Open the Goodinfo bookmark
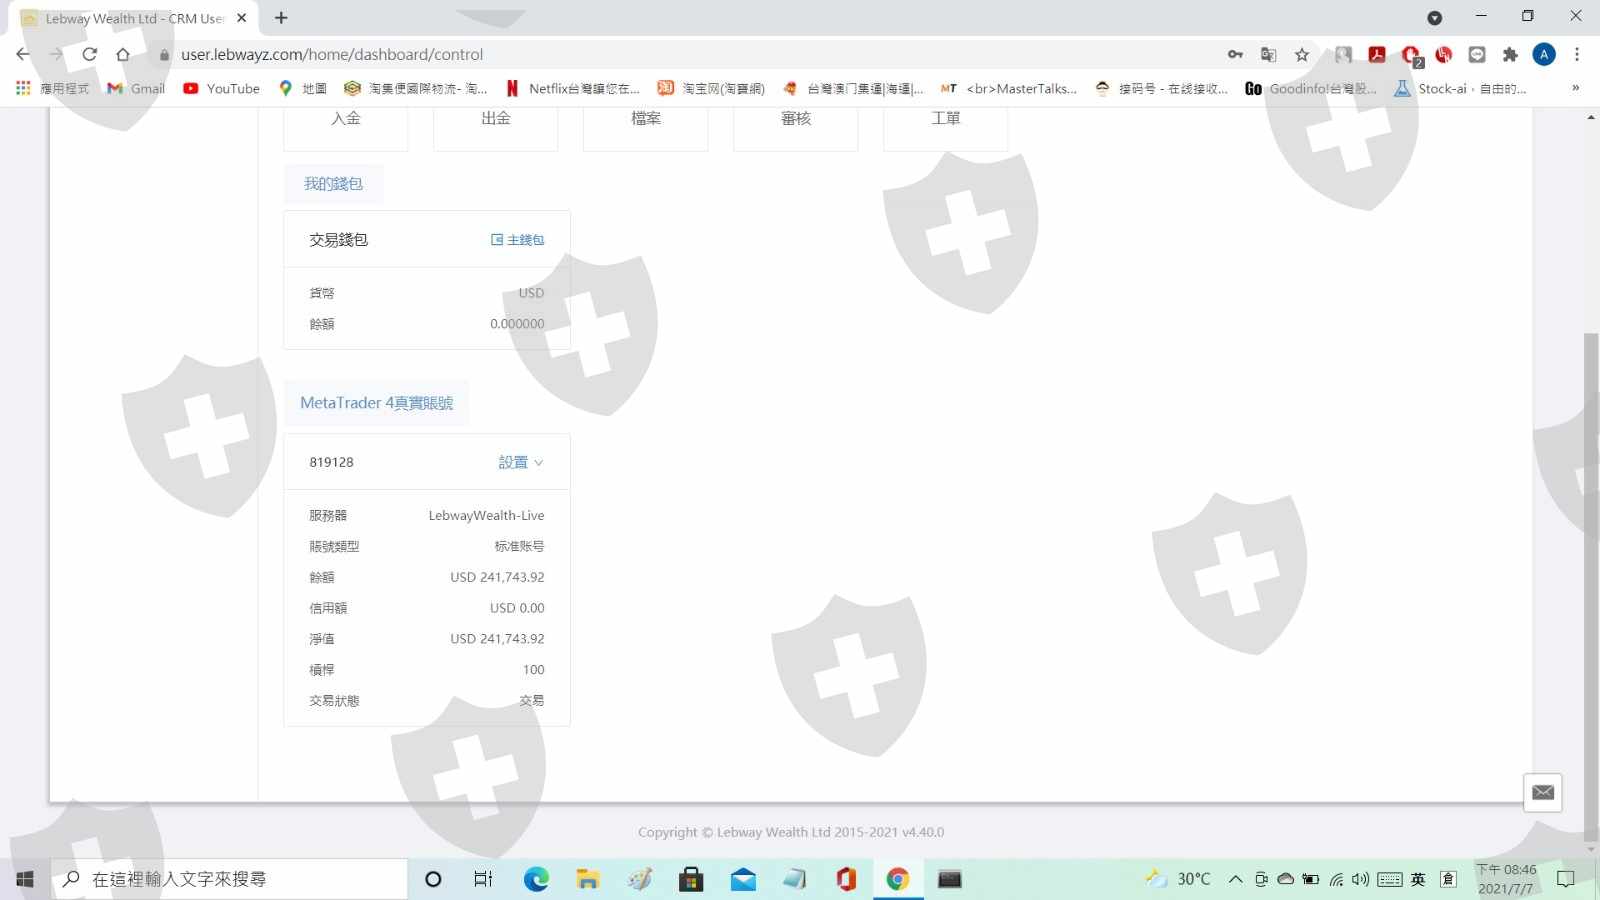The height and width of the screenshot is (900, 1600). tap(1311, 88)
